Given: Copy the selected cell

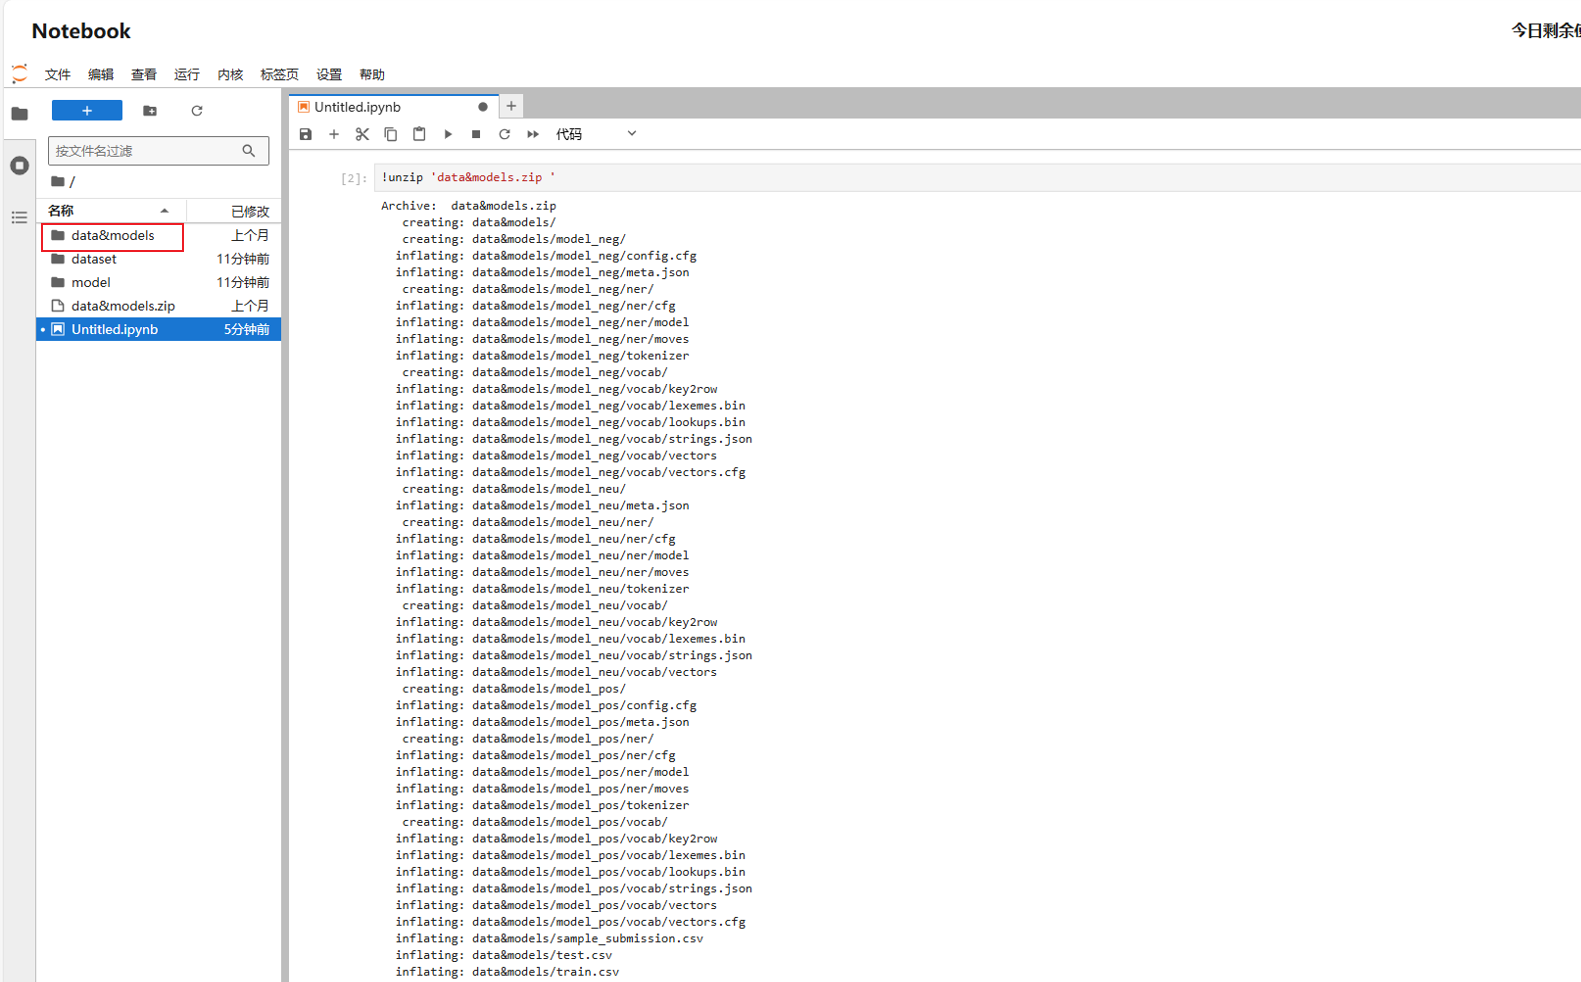Looking at the screenshot, I should coord(391,134).
